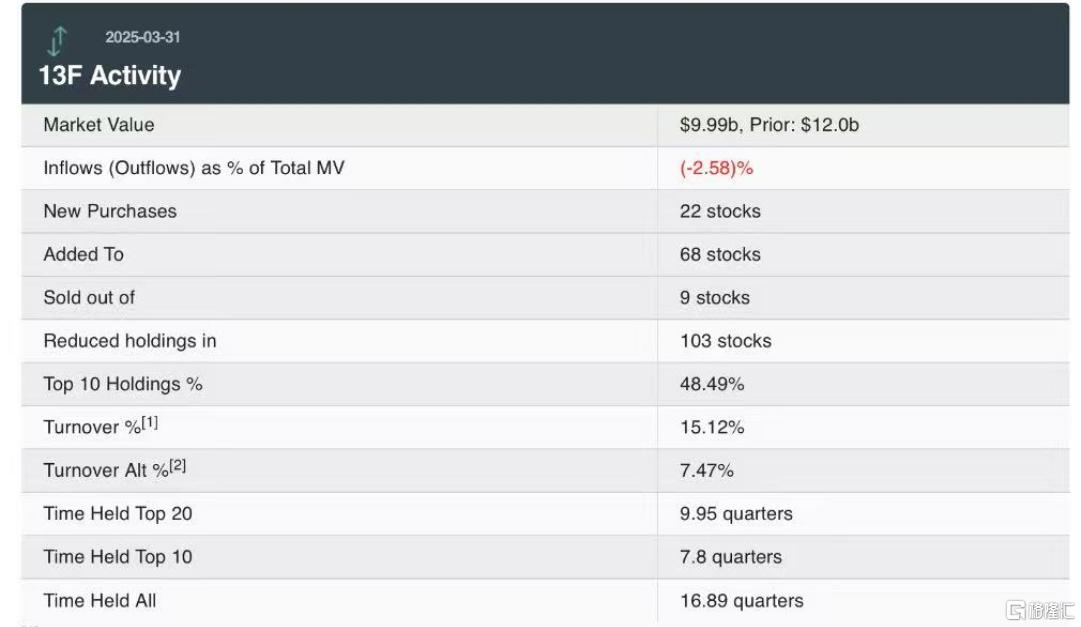
Task: Click the watermark logo in the corner
Action: (1039, 610)
